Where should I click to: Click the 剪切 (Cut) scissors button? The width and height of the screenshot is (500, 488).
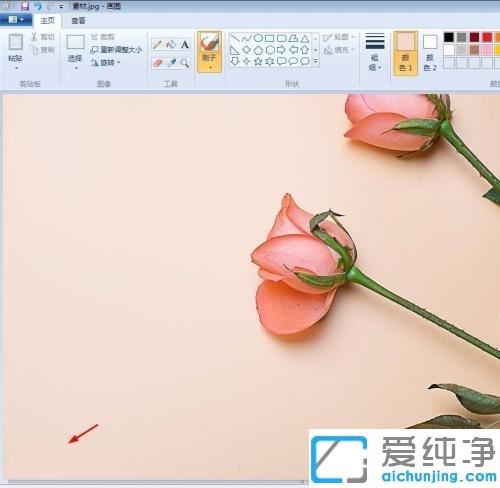(42, 37)
